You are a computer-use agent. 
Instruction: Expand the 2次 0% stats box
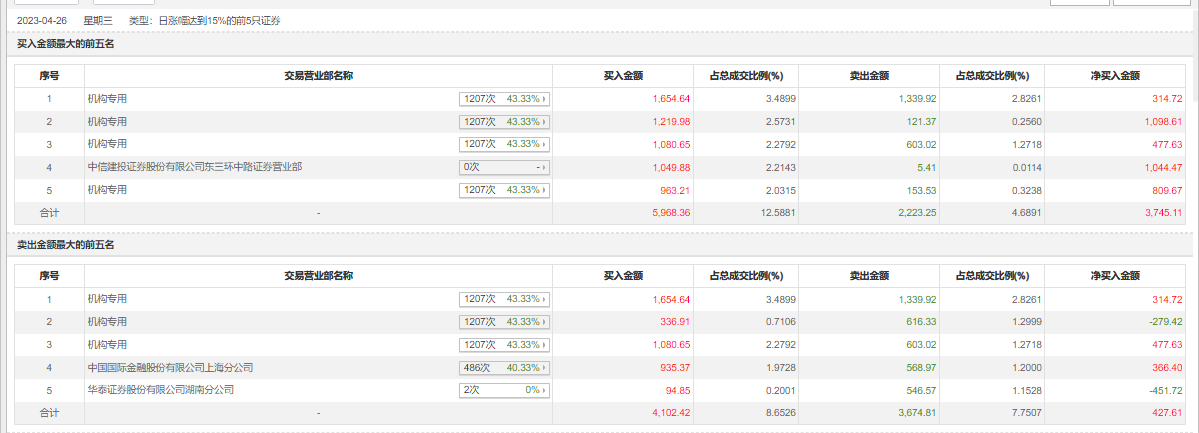point(505,390)
